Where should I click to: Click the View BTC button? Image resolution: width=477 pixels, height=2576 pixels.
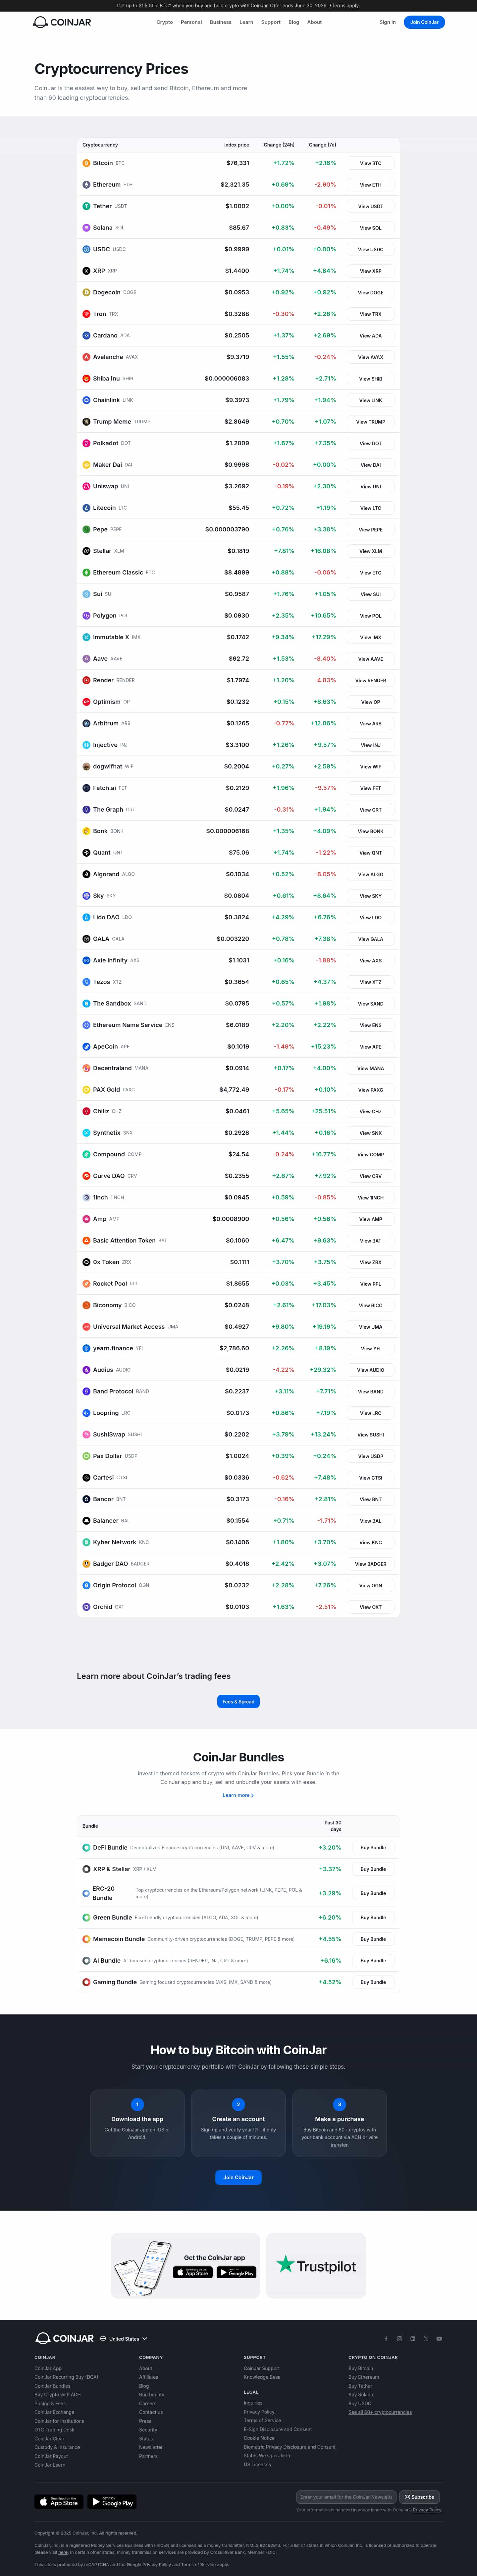point(370,163)
